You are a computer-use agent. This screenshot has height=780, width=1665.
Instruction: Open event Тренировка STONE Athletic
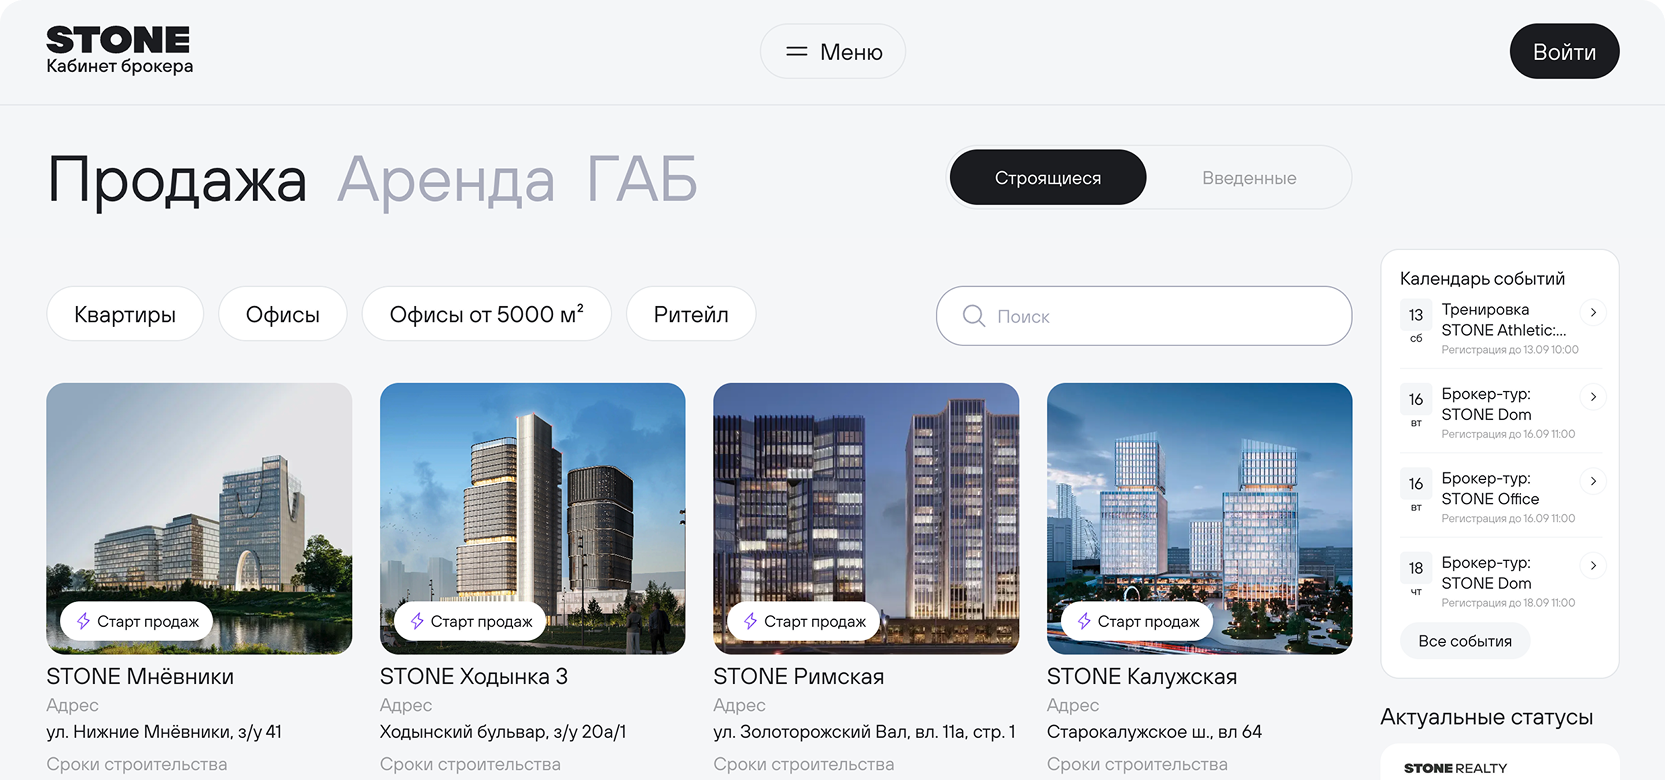coord(1504,320)
